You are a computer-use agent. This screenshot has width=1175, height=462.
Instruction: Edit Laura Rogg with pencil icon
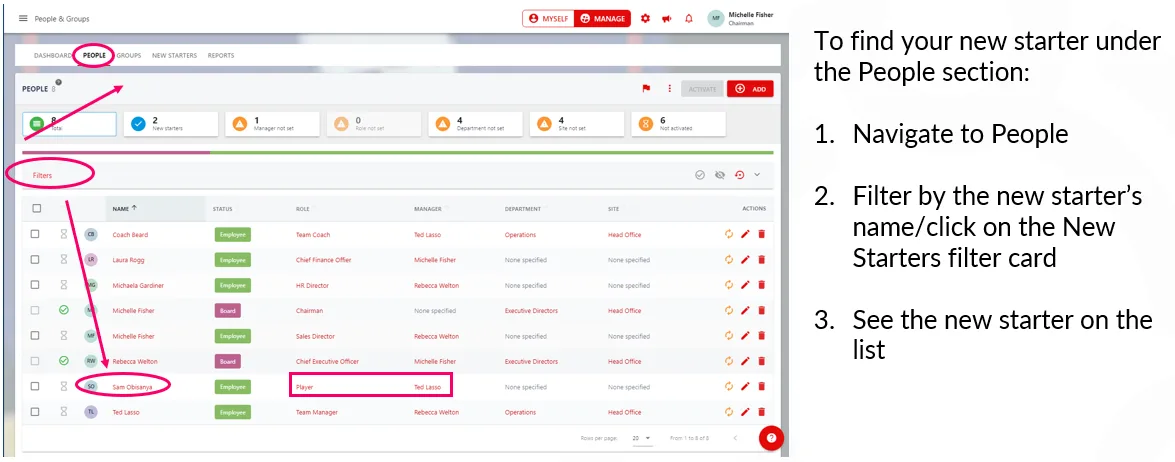[745, 260]
